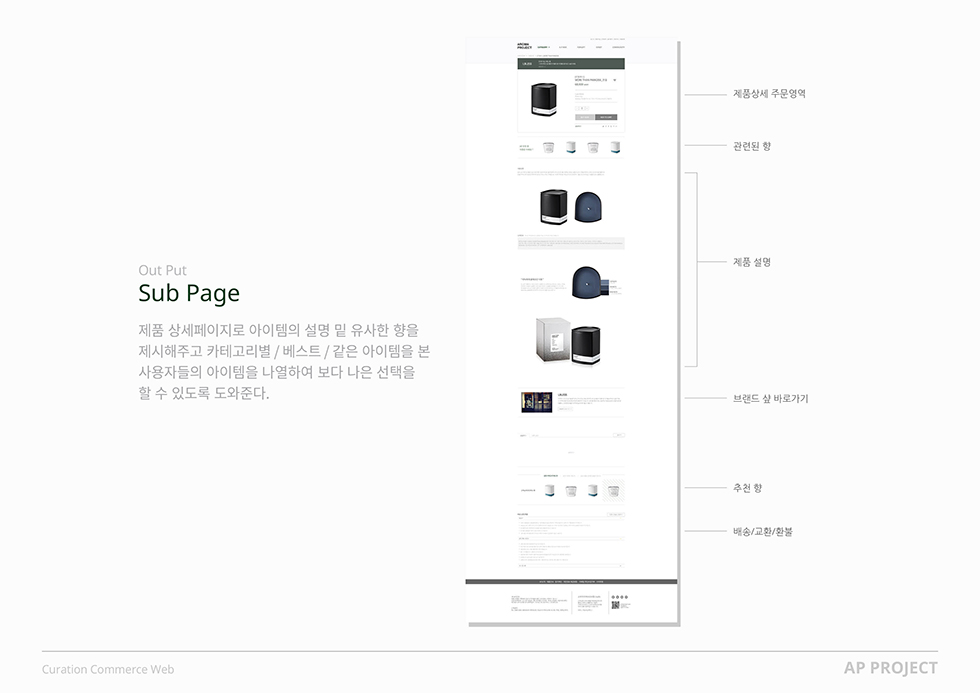Click the quantity stepper in order area
The height and width of the screenshot is (693, 980).
click(582, 108)
